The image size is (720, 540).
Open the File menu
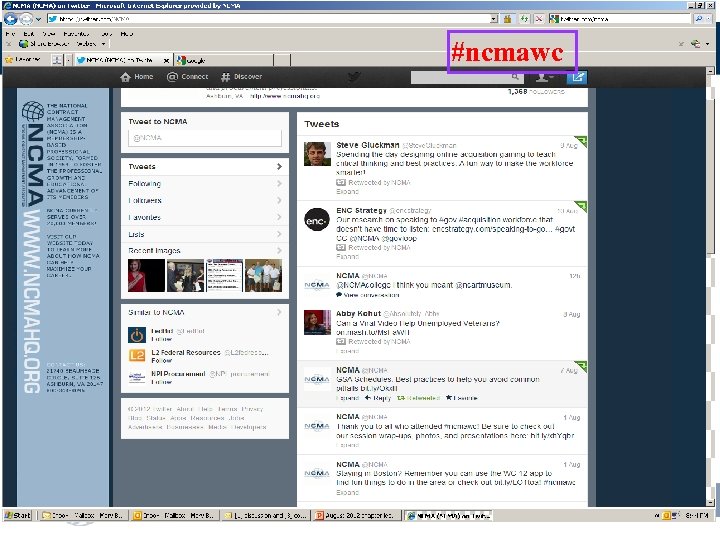tap(11, 34)
